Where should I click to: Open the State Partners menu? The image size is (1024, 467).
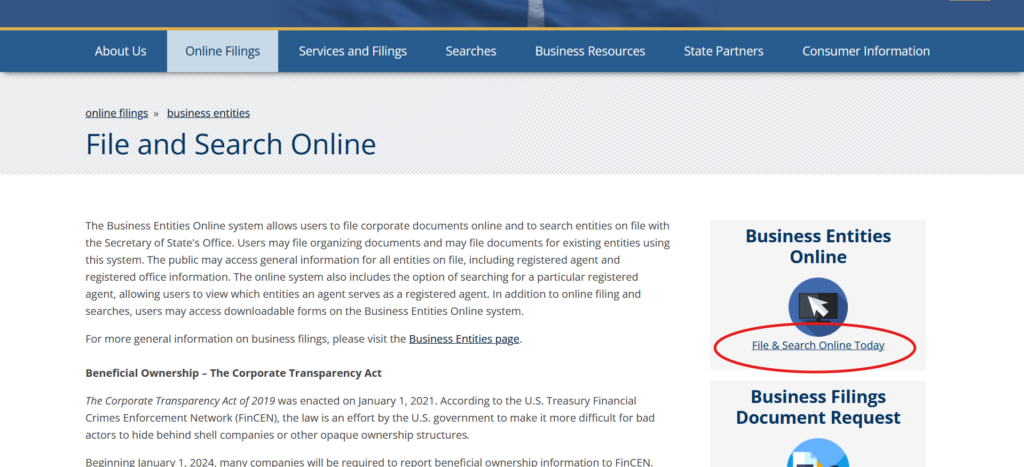click(724, 51)
